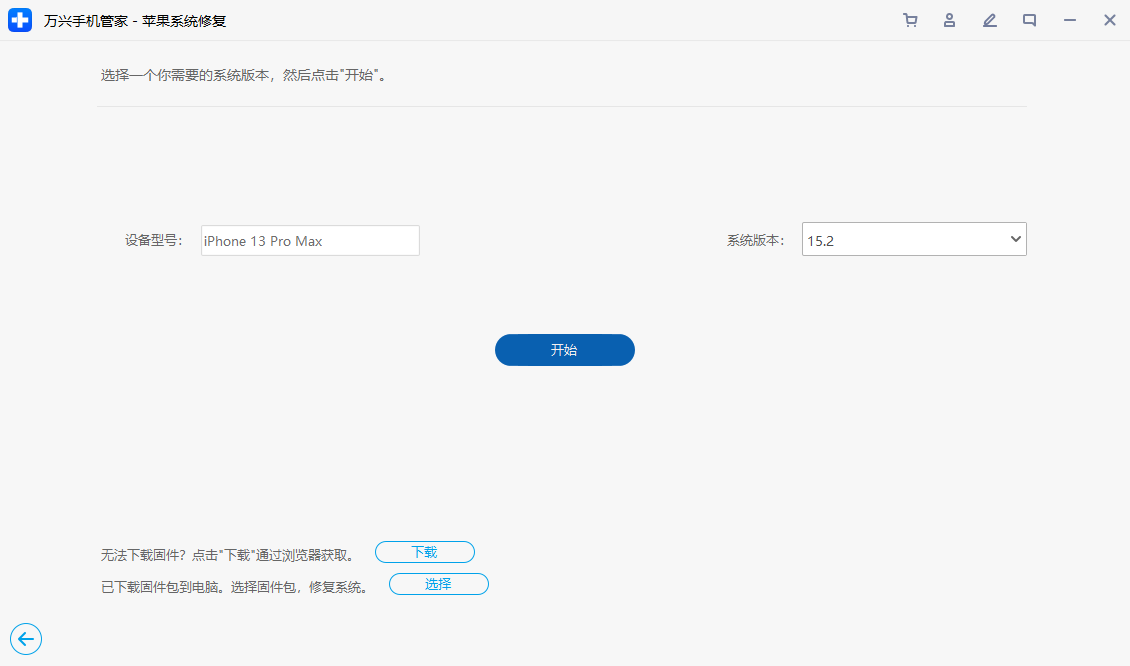Click the iPhone 13 Pro Max input field
1130x666 pixels.
click(x=309, y=240)
